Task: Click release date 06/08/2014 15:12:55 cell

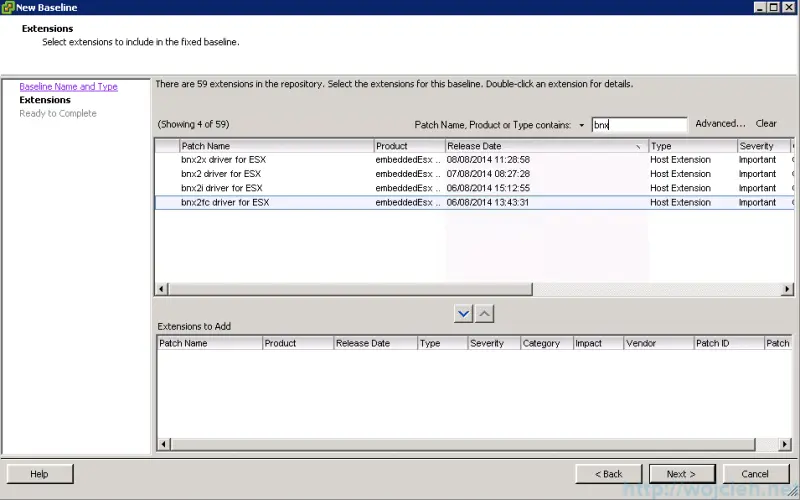Action: coord(488,188)
